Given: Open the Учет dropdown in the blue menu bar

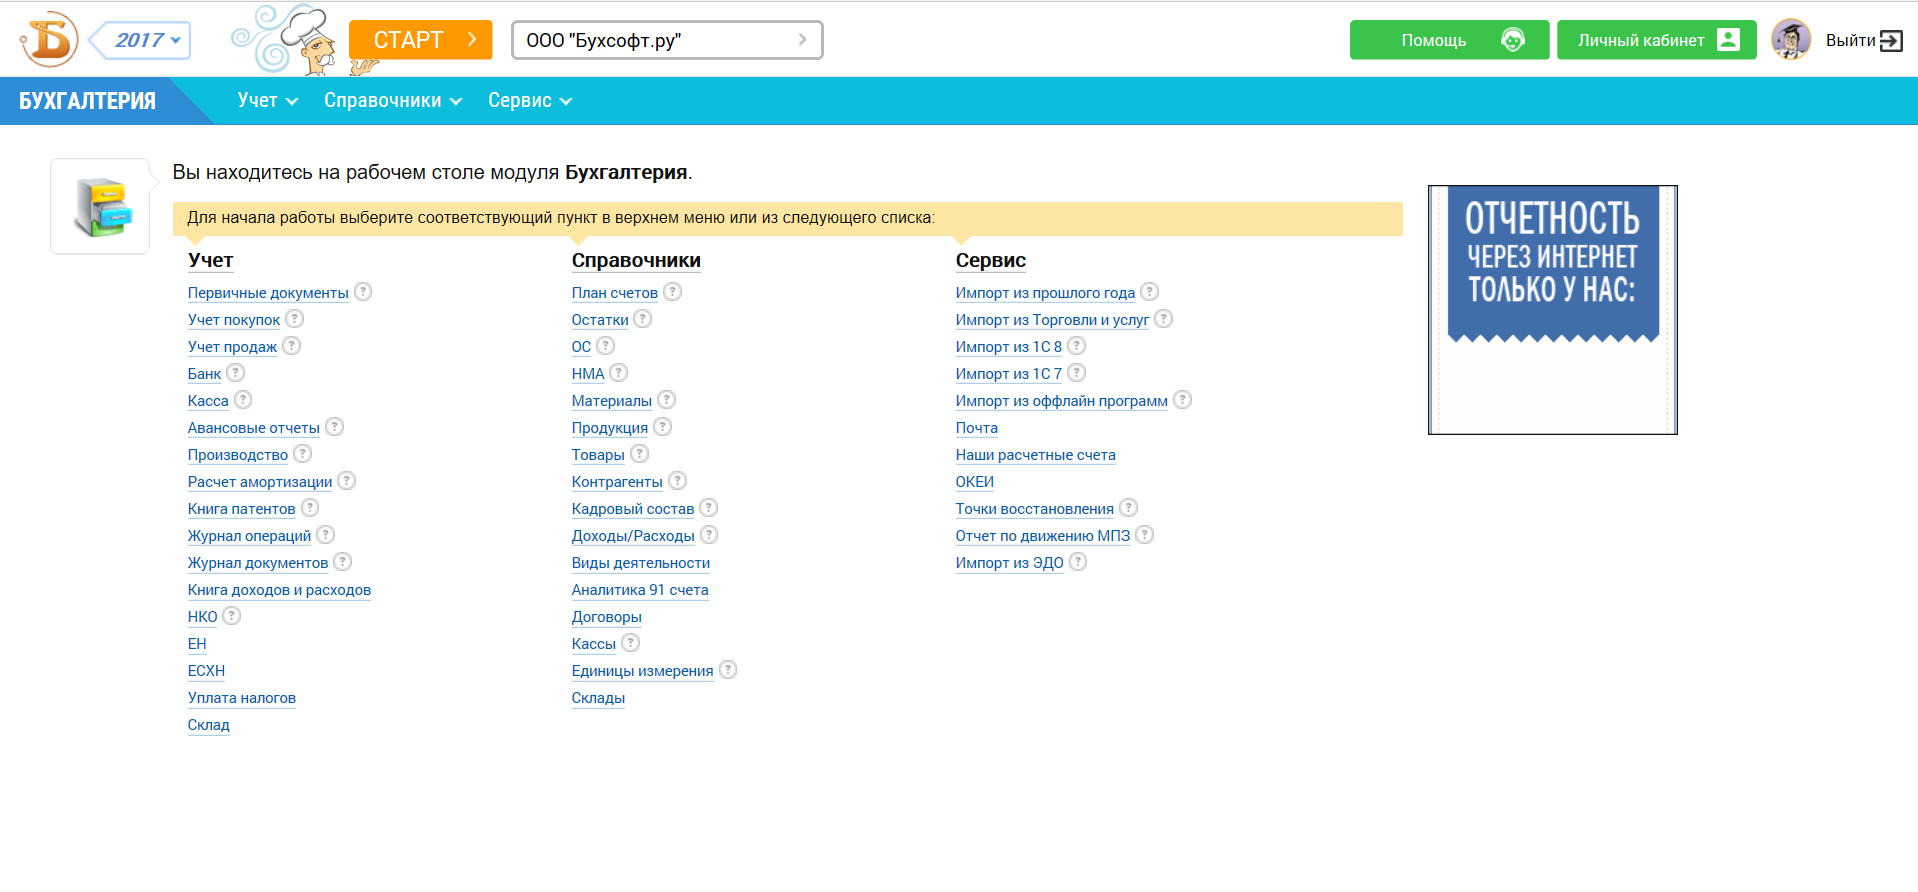Looking at the screenshot, I should (x=268, y=101).
